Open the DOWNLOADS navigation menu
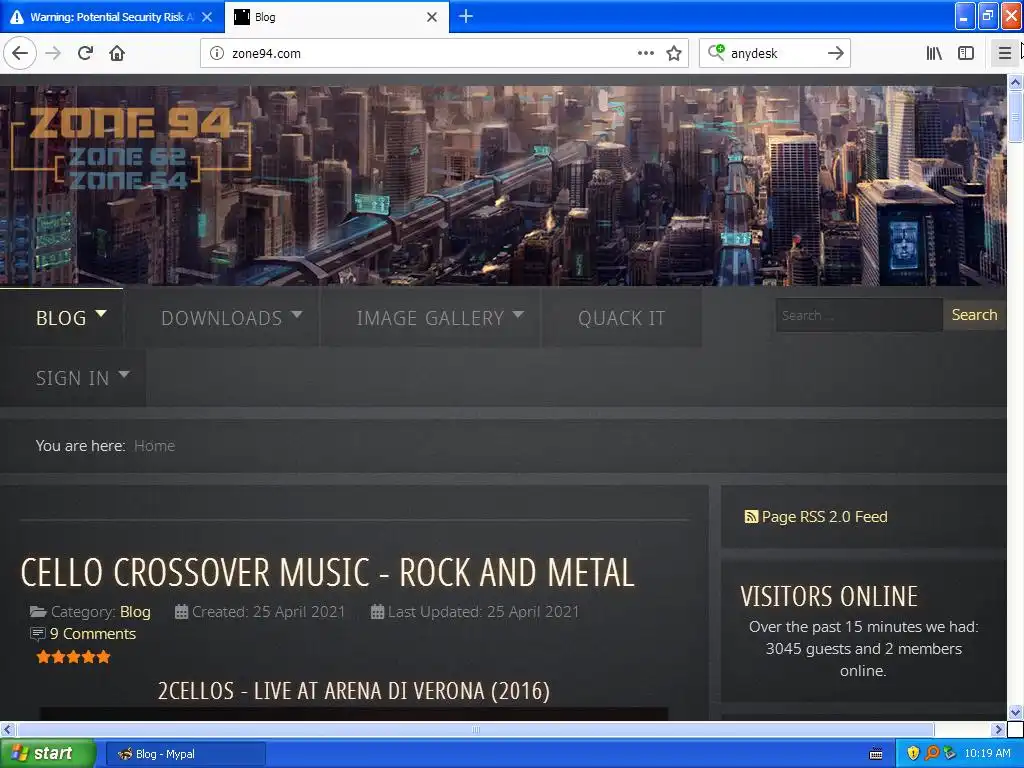 222,318
